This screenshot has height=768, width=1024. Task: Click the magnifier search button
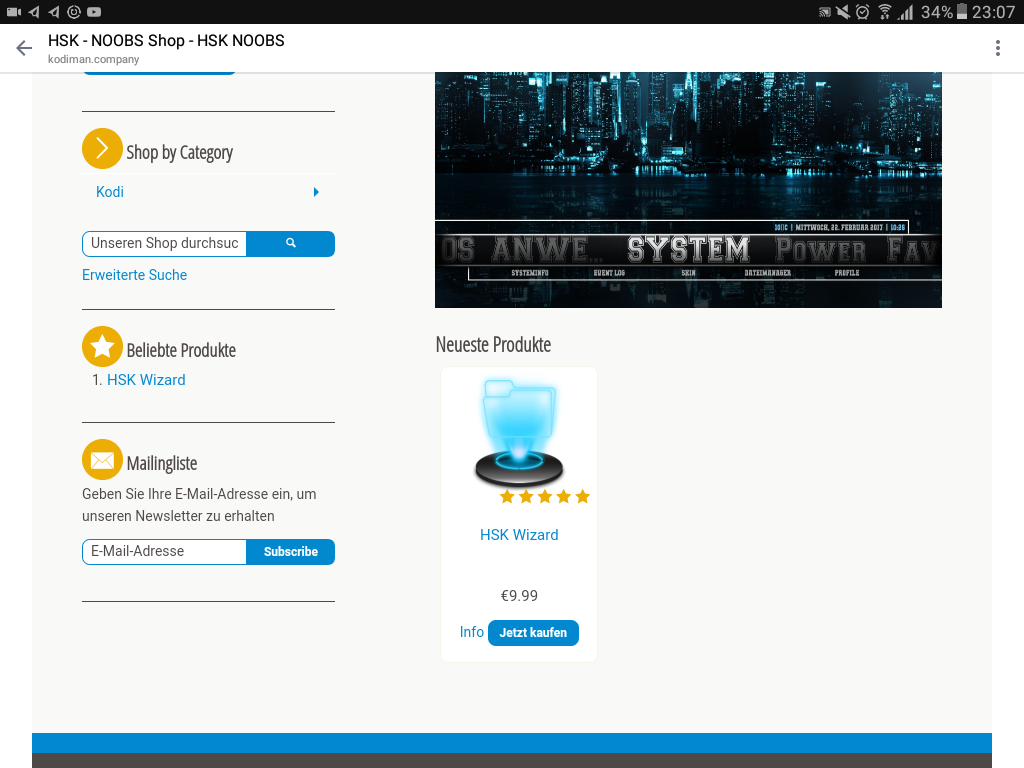(291, 244)
